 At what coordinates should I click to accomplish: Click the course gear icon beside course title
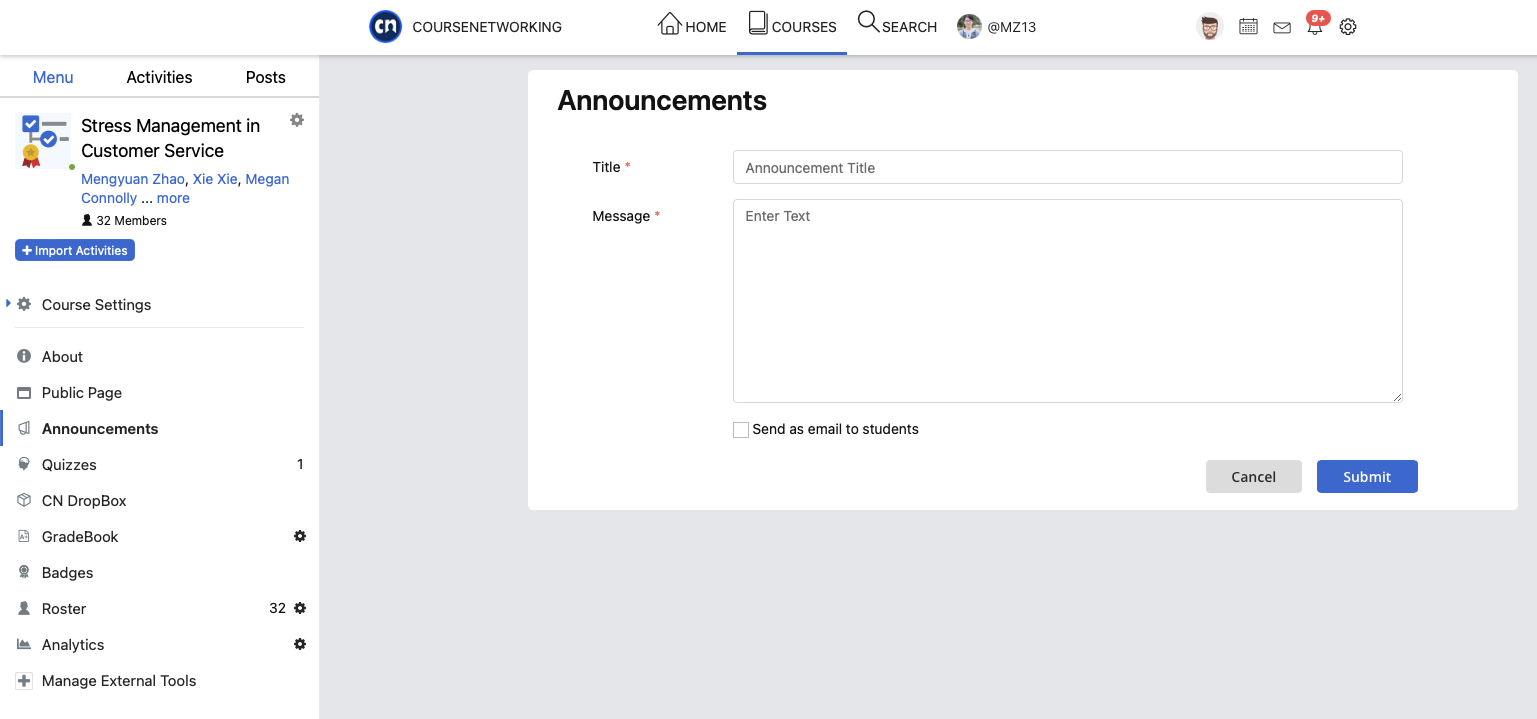[297, 120]
